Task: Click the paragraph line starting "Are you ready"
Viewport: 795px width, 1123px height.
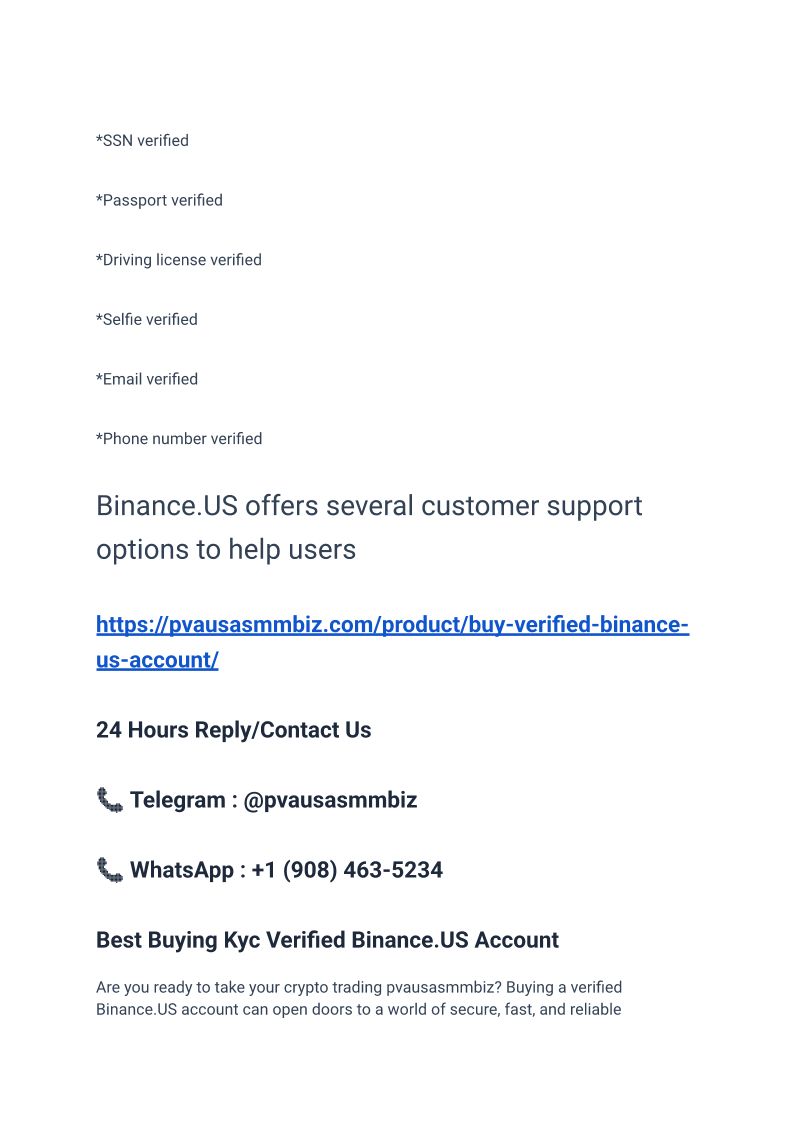Action: (x=359, y=988)
